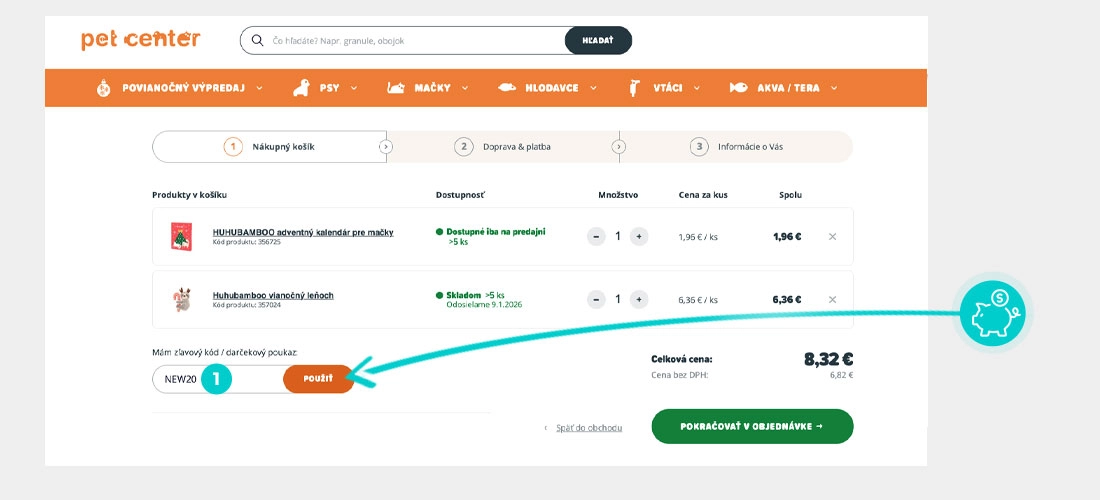This screenshot has width=1100, height=500.
Task: Click the search magnifier icon
Action: tap(258, 41)
